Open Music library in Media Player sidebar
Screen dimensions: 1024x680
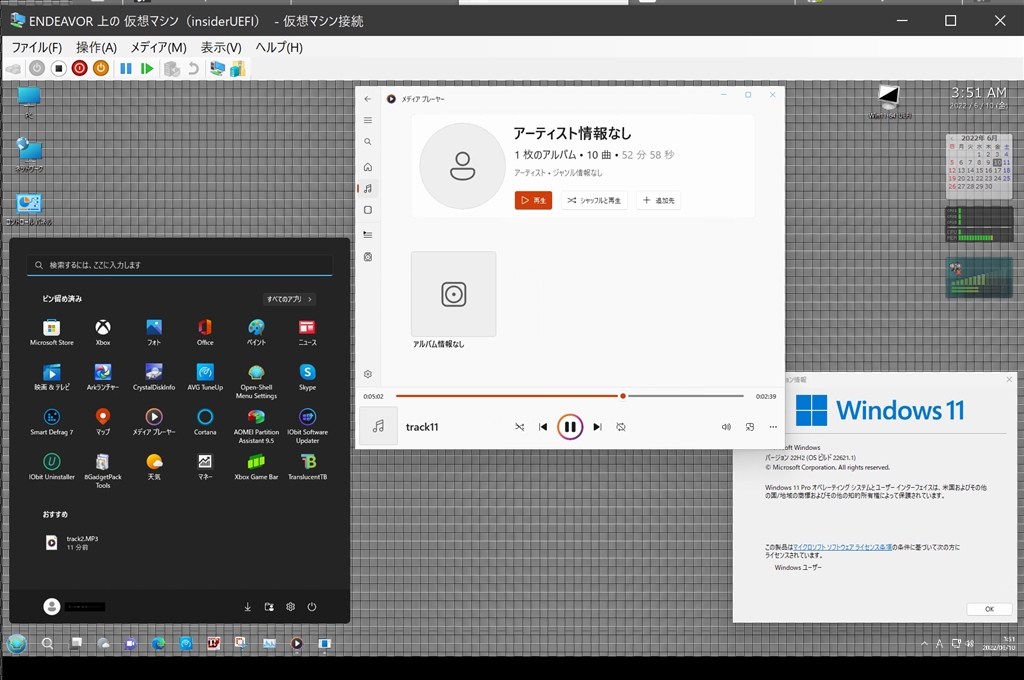click(x=368, y=188)
